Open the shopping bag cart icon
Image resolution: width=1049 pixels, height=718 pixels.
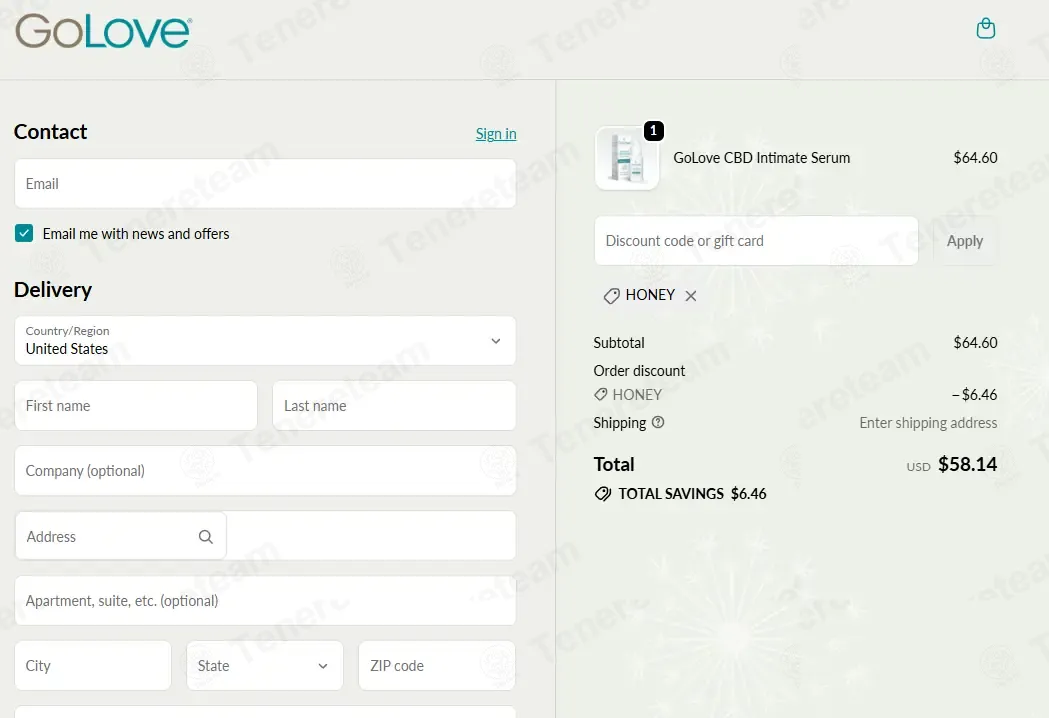click(x=985, y=29)
